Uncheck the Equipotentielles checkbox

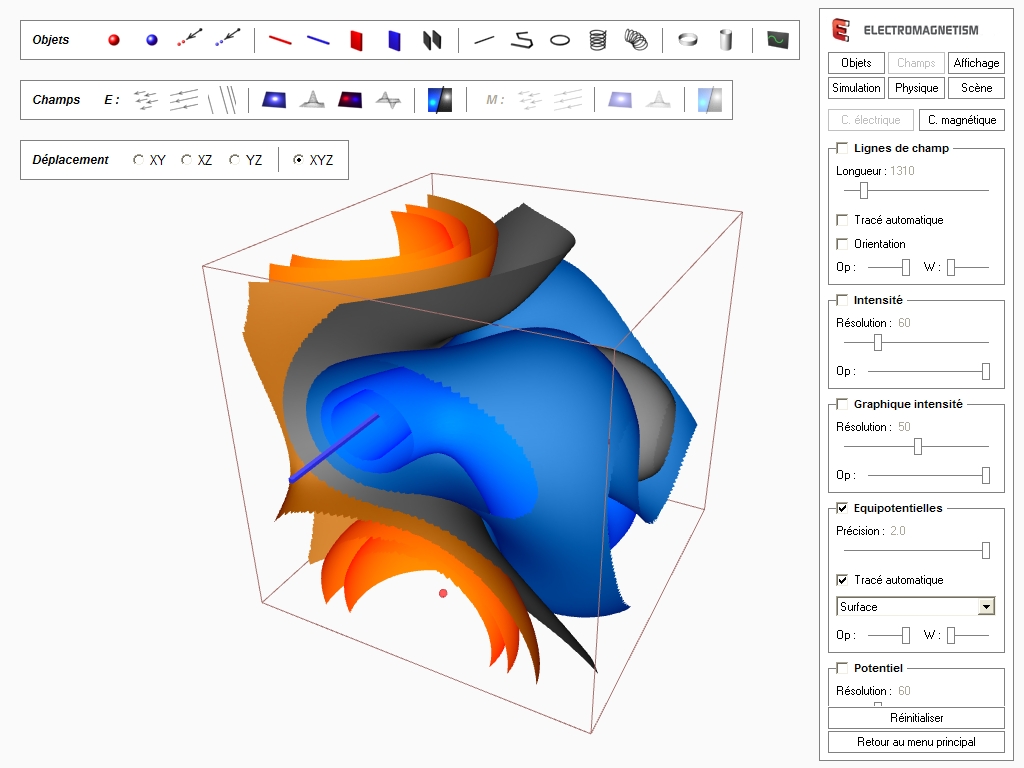point(842,508)
